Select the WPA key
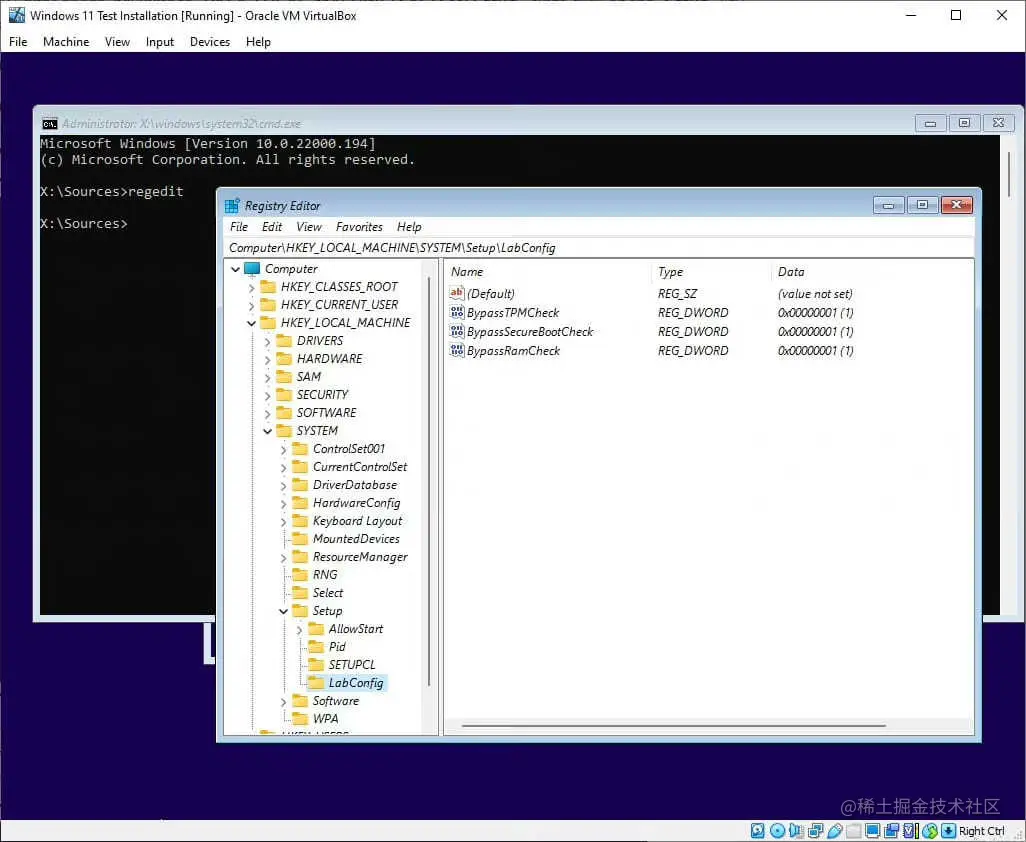Viewport: 1026px width, 842px height. click(x=325, y=718)
